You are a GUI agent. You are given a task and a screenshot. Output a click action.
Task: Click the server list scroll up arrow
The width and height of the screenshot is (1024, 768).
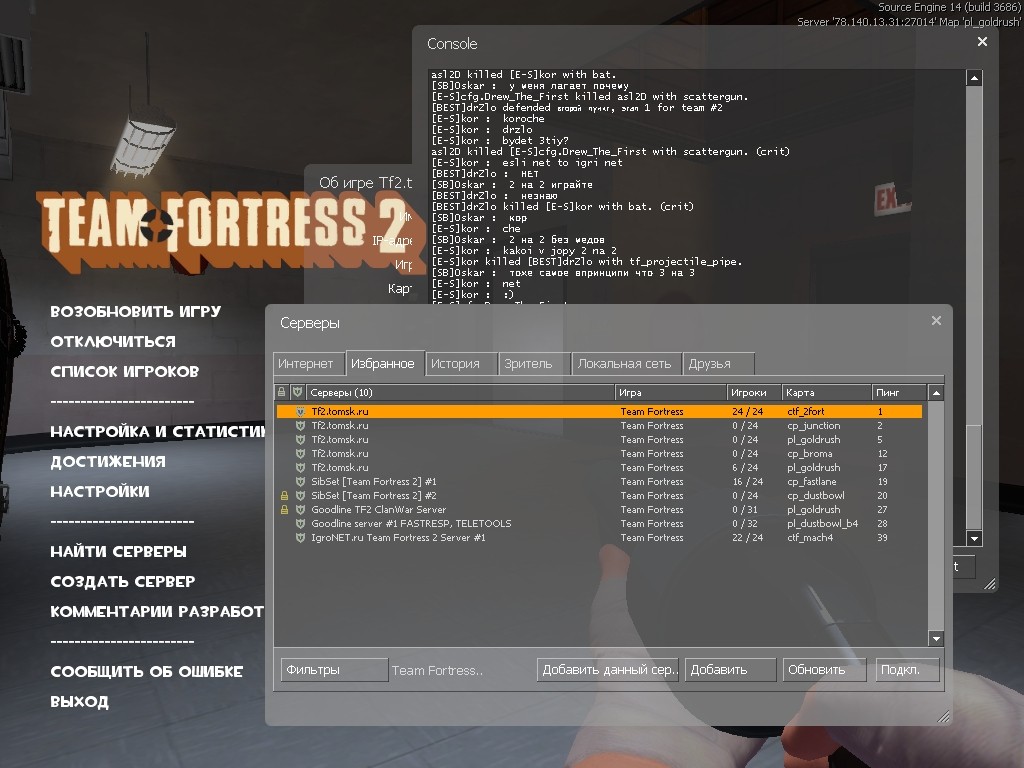click(x=936, y=393)
